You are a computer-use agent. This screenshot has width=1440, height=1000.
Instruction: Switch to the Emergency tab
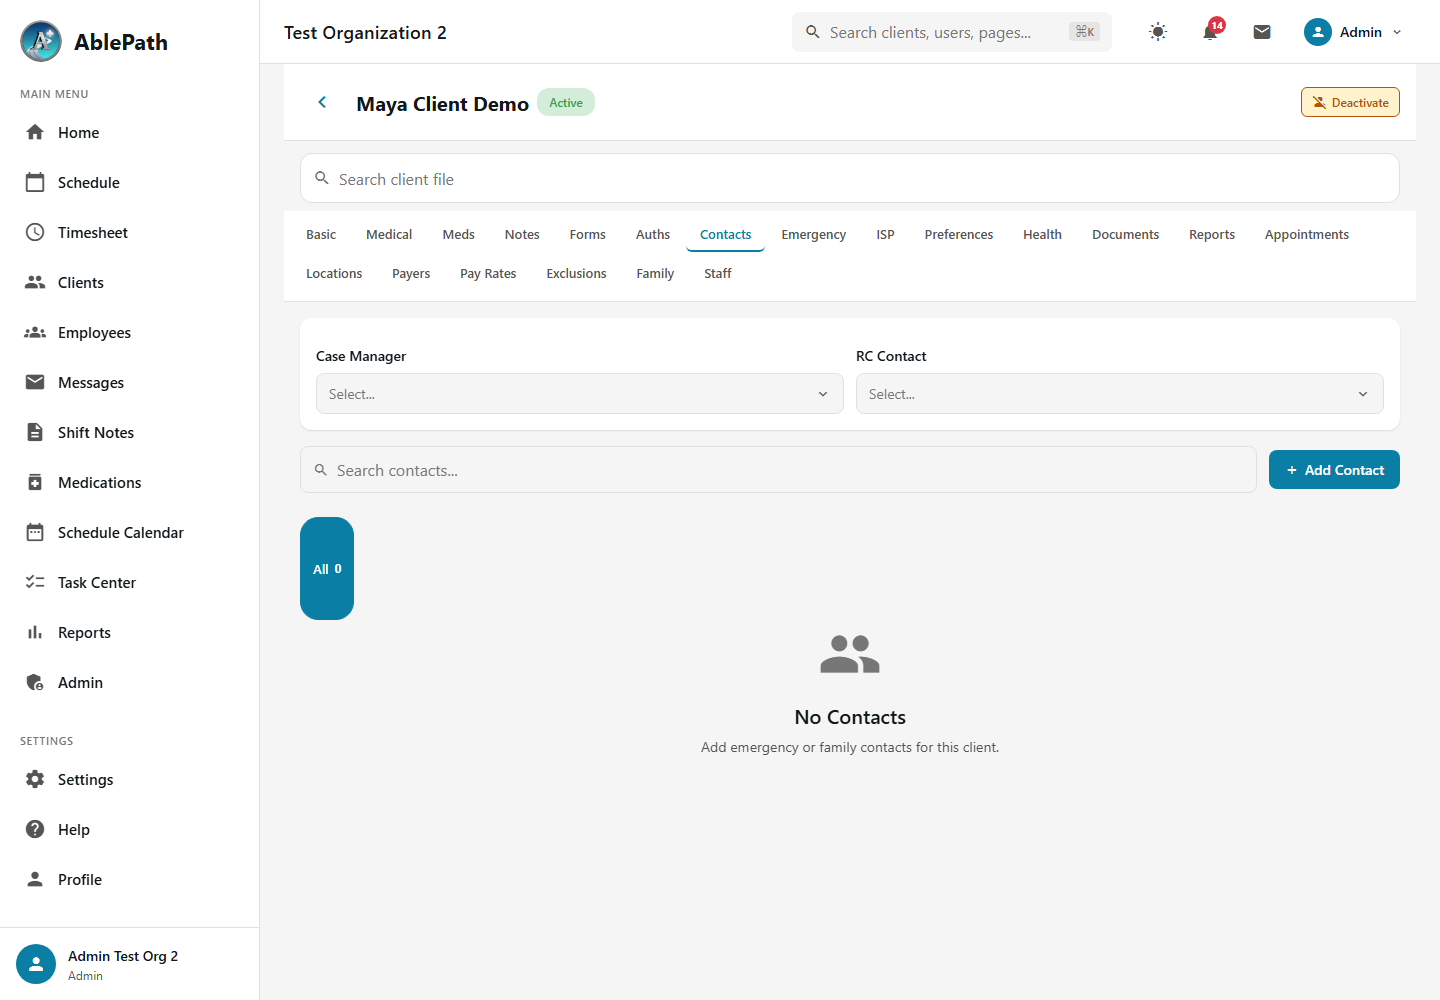(x=813, y=234)
